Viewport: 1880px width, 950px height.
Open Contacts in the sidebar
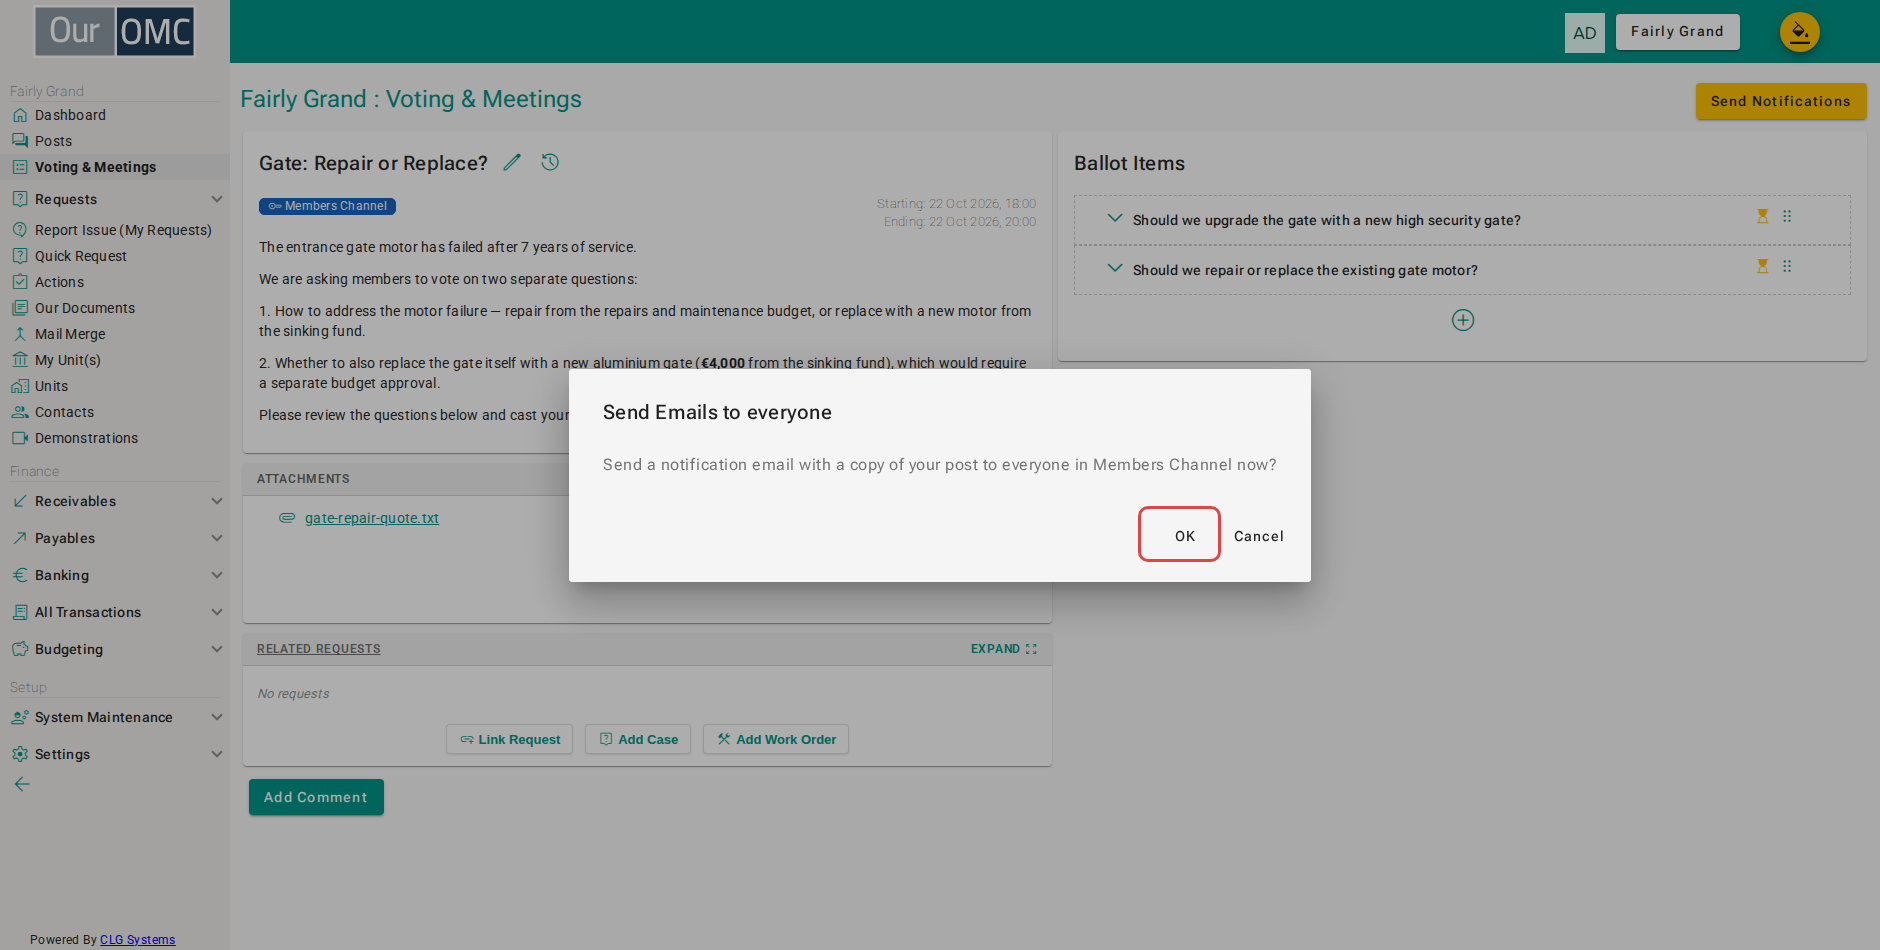coord(64,412)
